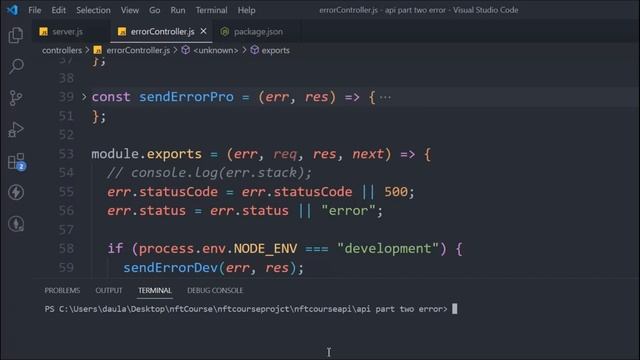
Task: Open the Problems panel tab
Action: 62,290
